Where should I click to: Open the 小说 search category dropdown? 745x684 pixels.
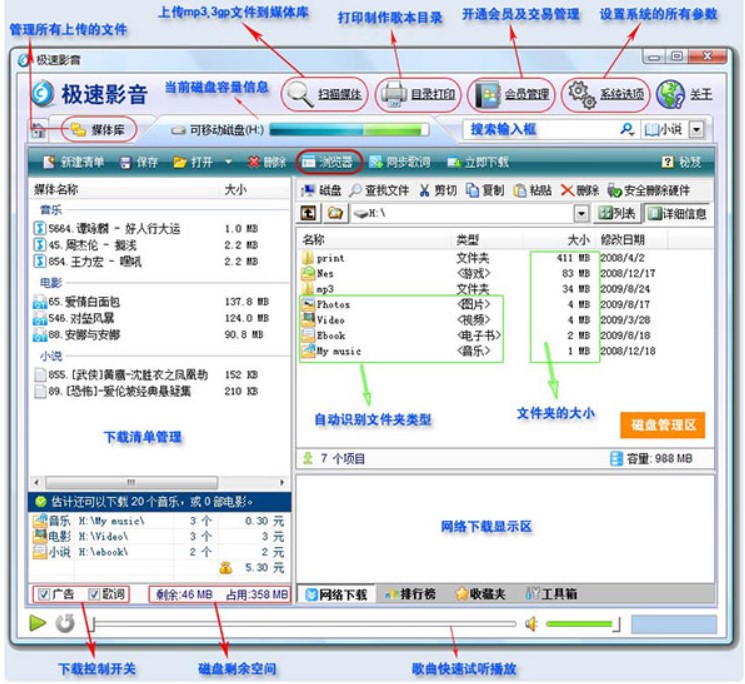pos(696,129)
